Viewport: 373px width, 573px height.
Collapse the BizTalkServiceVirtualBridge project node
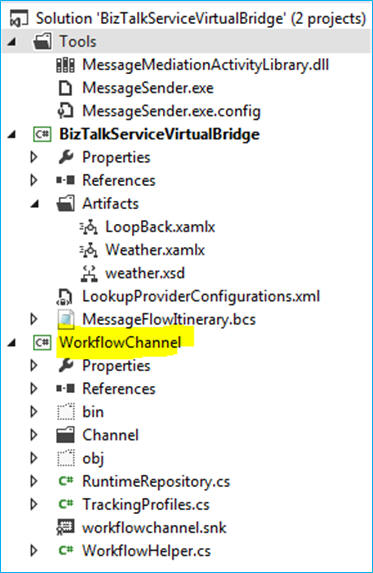(12, 135)
